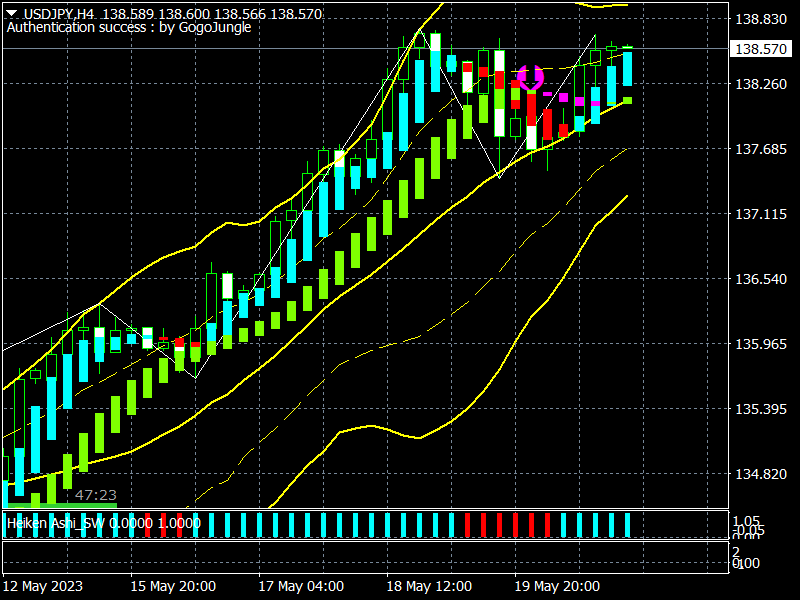Click the 134.820 level on price axis

pyautogui.click(x=760, y=474)
